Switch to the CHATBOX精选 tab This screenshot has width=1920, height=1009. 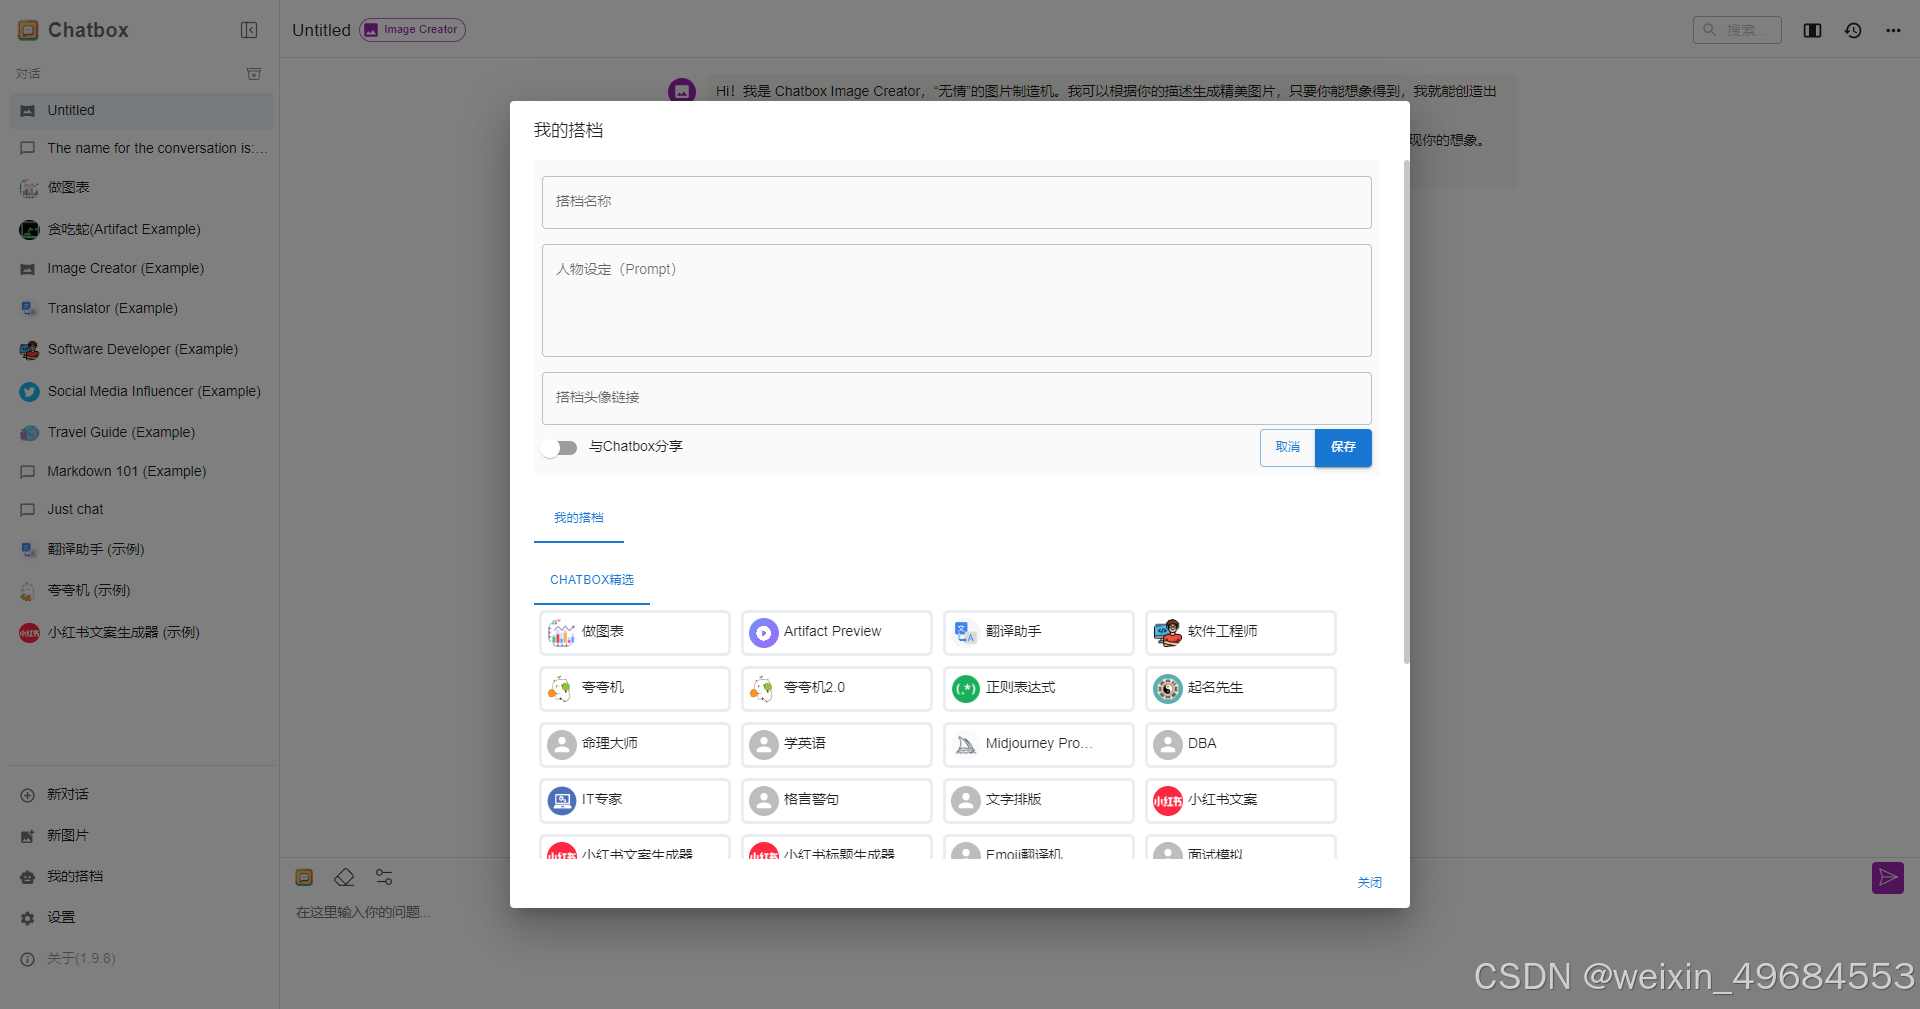592,580
